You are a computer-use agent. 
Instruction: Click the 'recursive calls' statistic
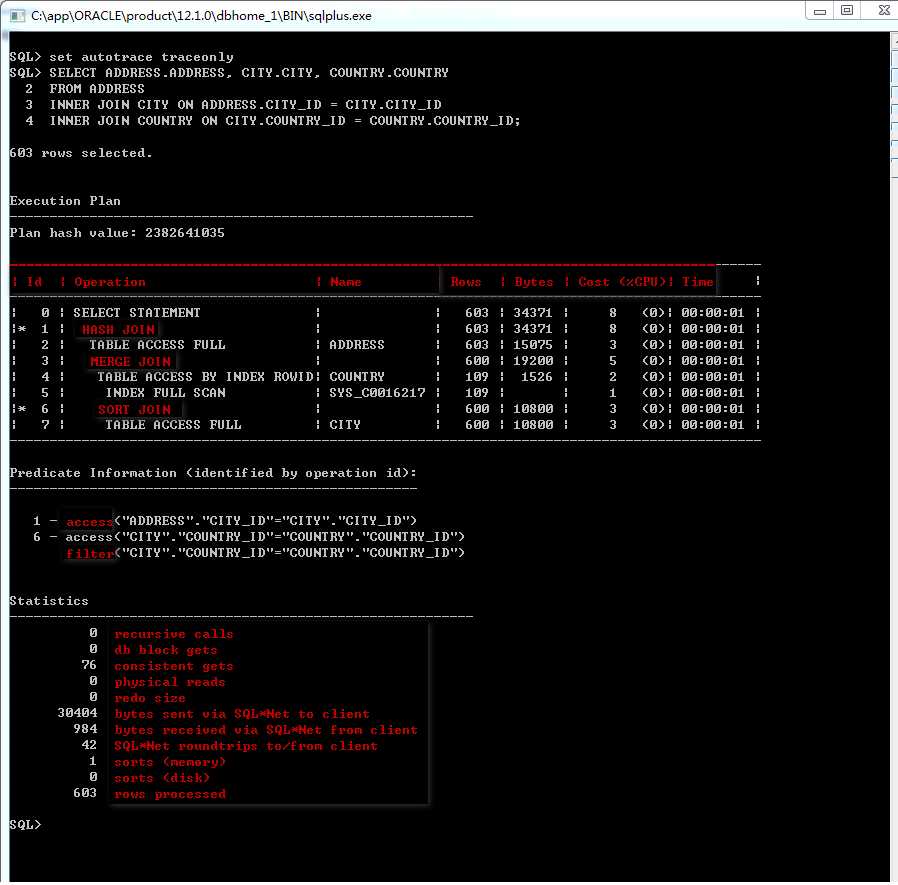[174, 634]
